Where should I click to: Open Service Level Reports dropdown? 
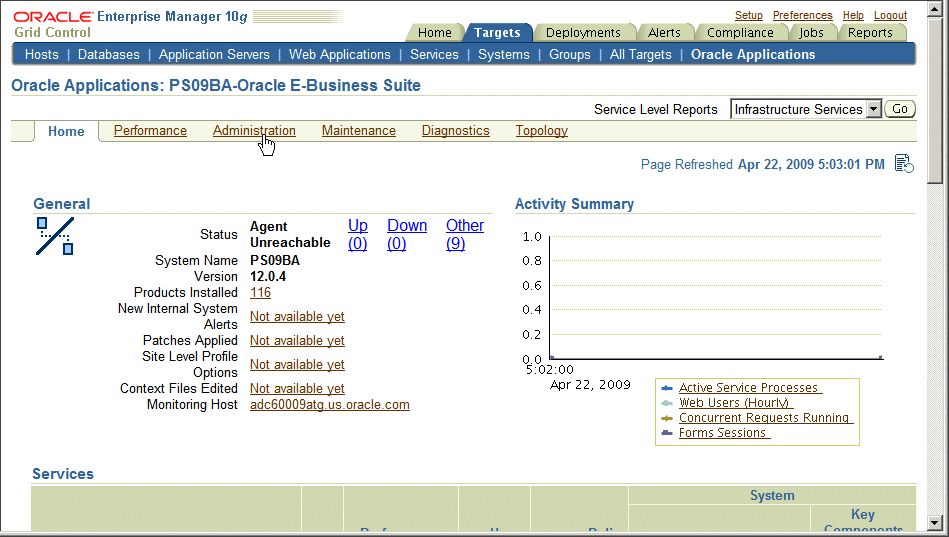(806, 109)
